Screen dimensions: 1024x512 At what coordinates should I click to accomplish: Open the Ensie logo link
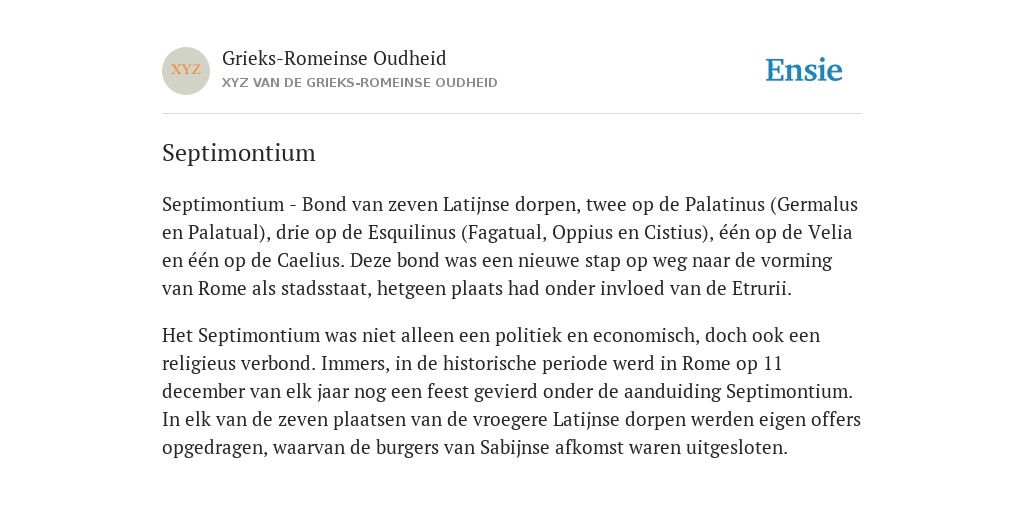pyautogui.click(x=804, y=70)
